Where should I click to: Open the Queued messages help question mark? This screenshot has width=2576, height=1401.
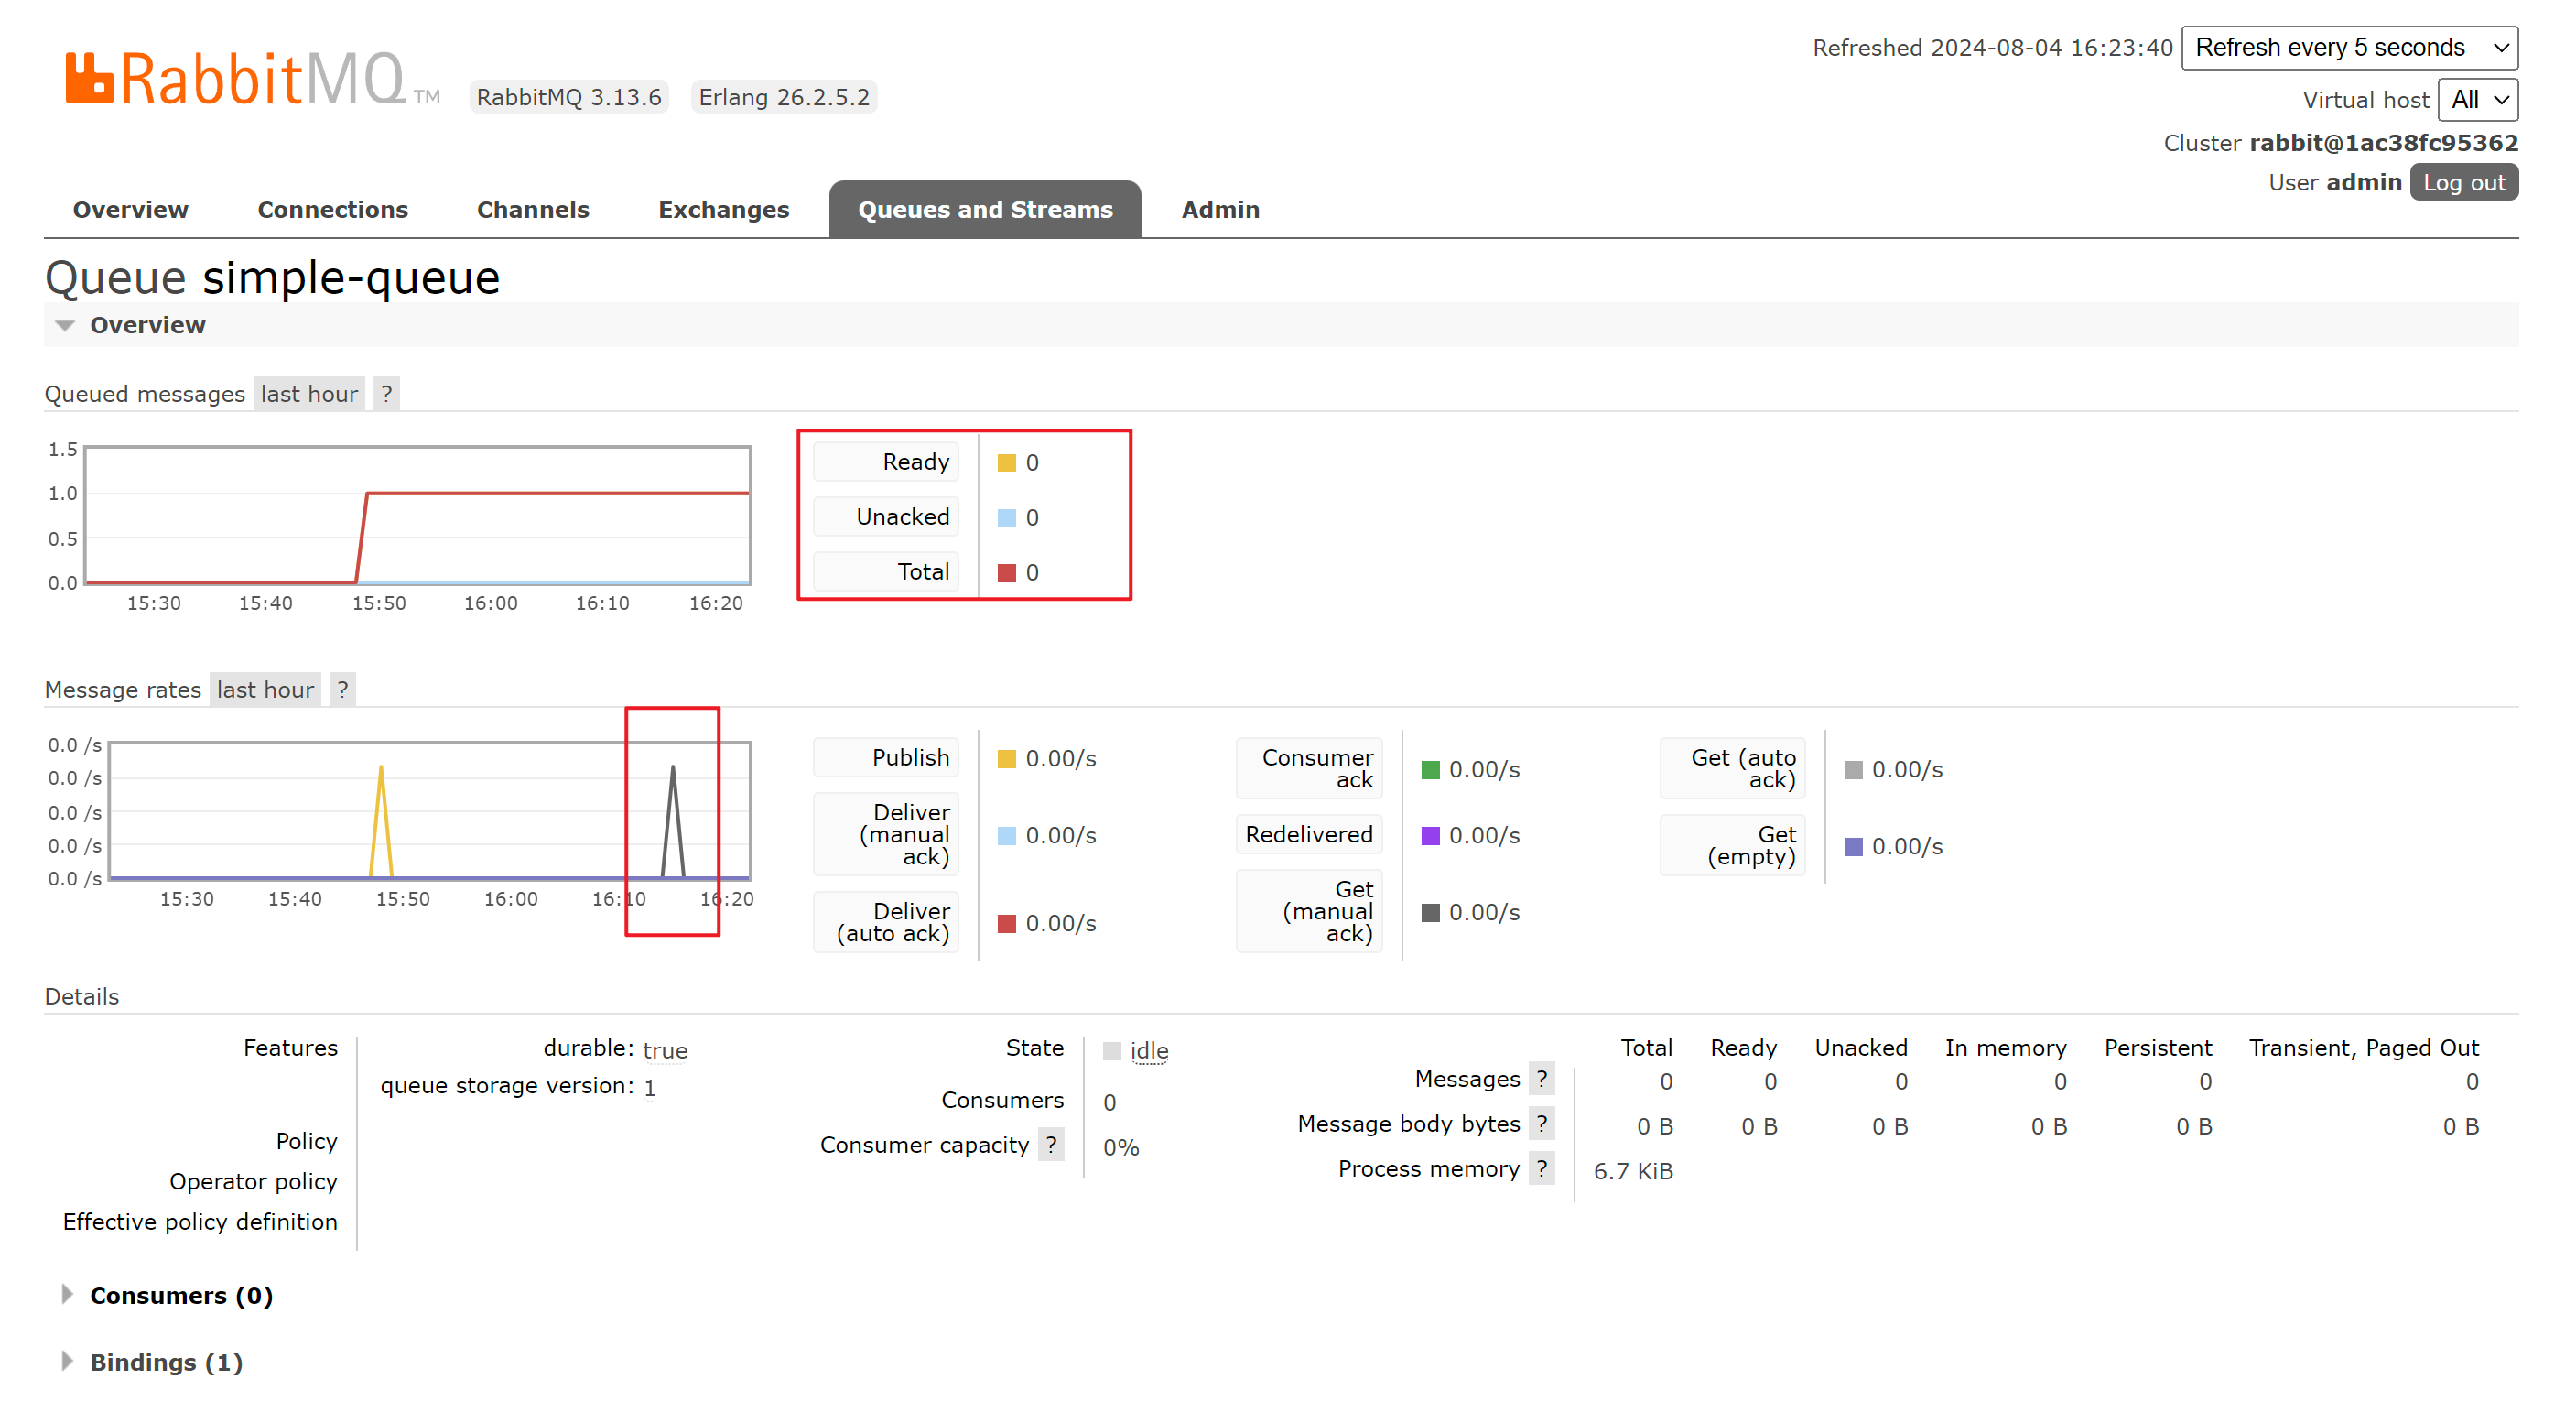pos(387,394)
